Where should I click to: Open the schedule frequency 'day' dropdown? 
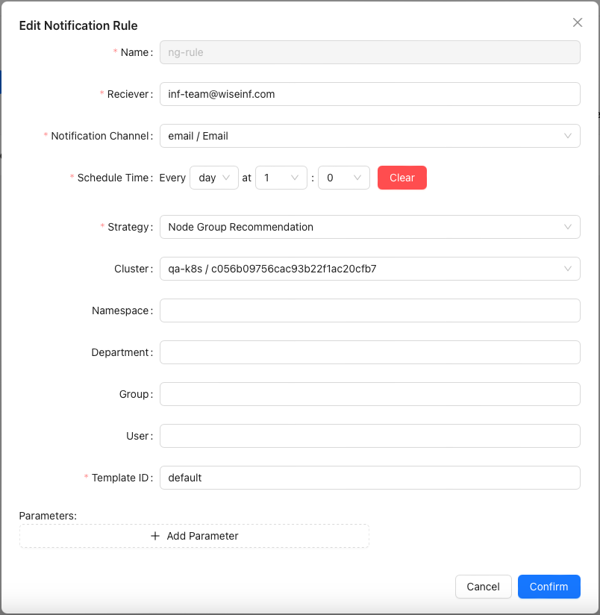point(214,178)
